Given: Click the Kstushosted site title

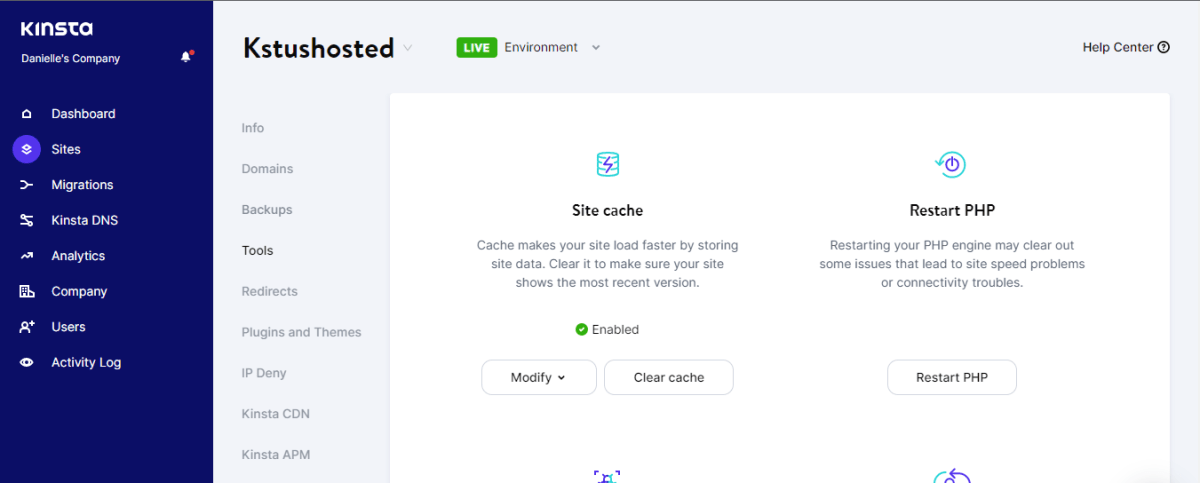Looking at the screenshot, I should point(318,48).
